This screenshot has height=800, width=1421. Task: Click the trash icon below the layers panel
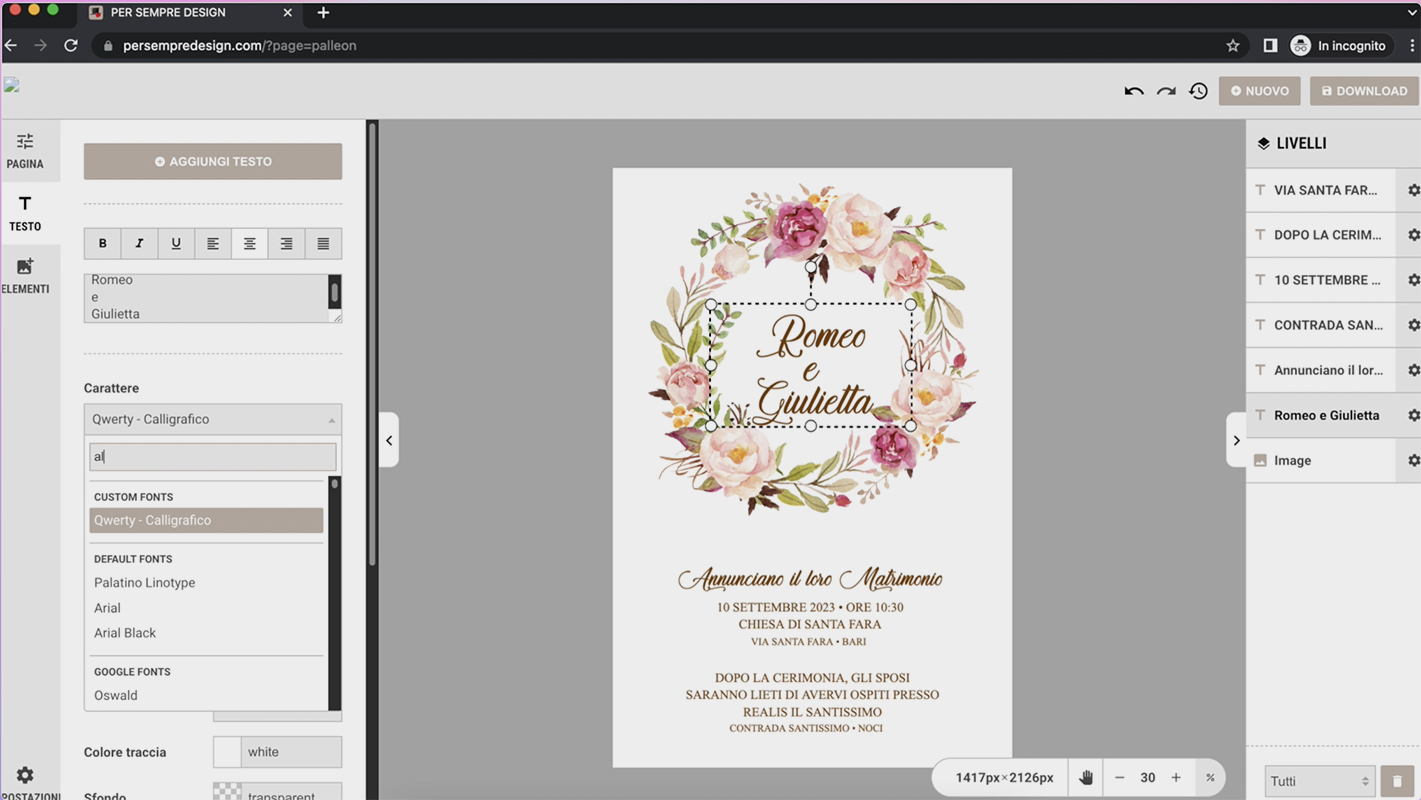pos(1396,780)
